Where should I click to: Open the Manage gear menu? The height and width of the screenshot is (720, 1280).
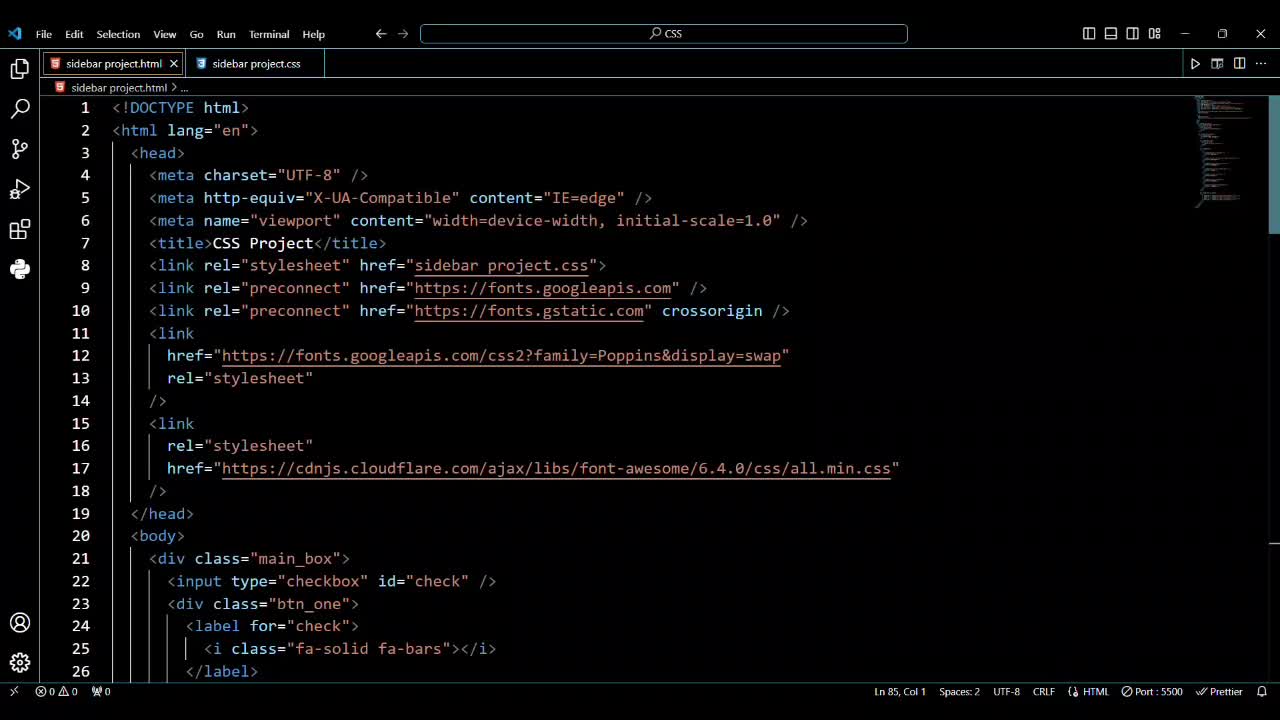point(20,663)
